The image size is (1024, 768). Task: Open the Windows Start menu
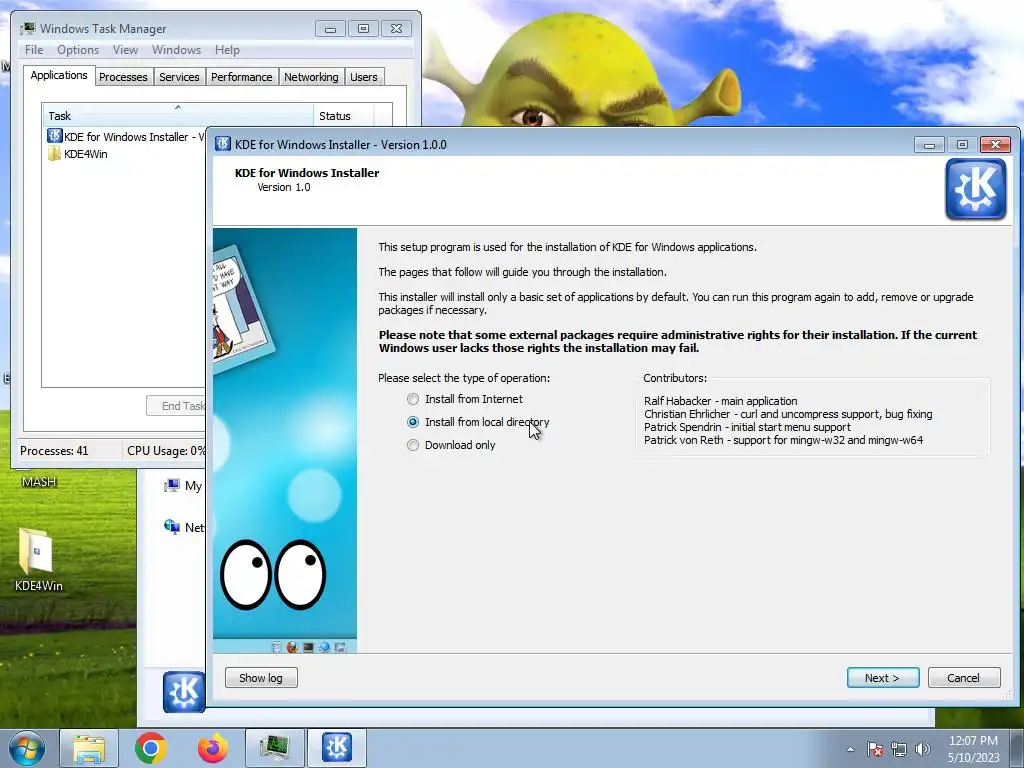(27, 748)
